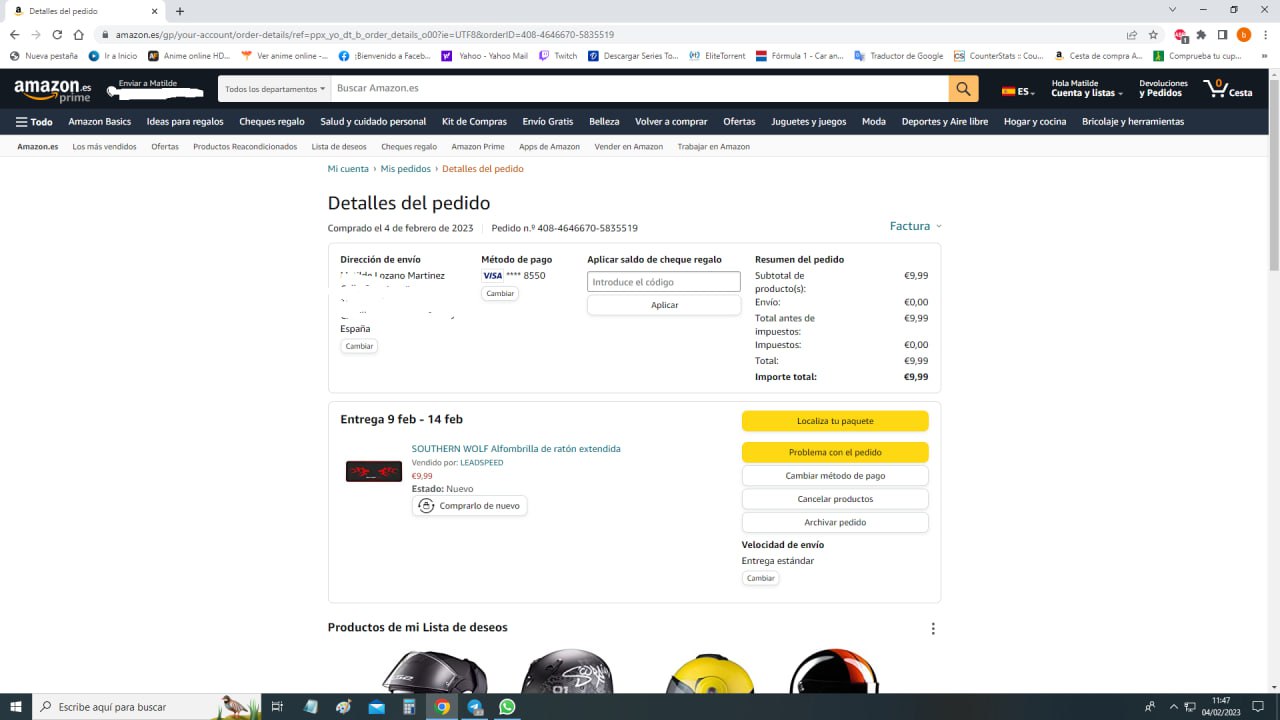Click the share page icon in address bar

[x=1131, y=34]
